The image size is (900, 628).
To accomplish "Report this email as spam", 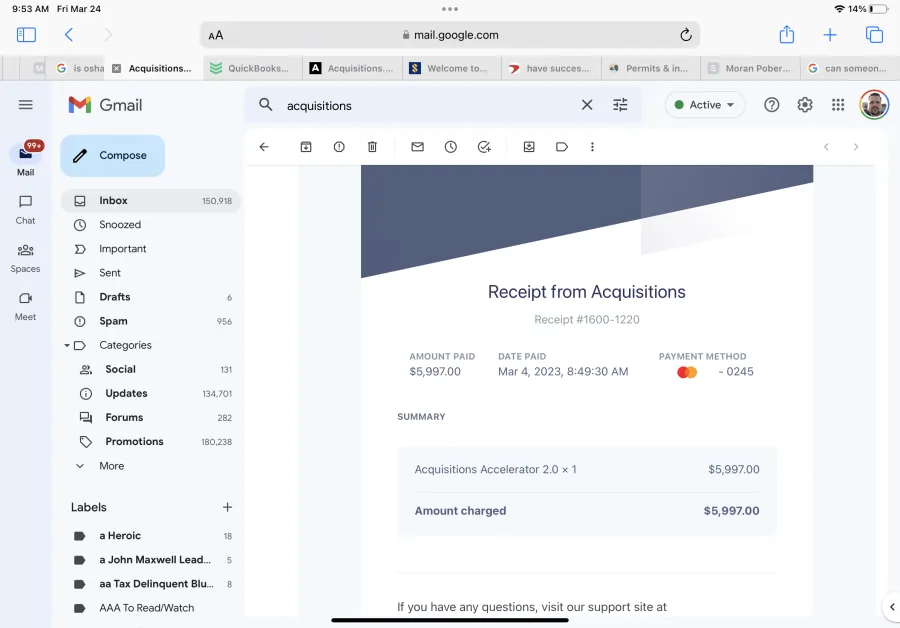I will pos(339,147).
